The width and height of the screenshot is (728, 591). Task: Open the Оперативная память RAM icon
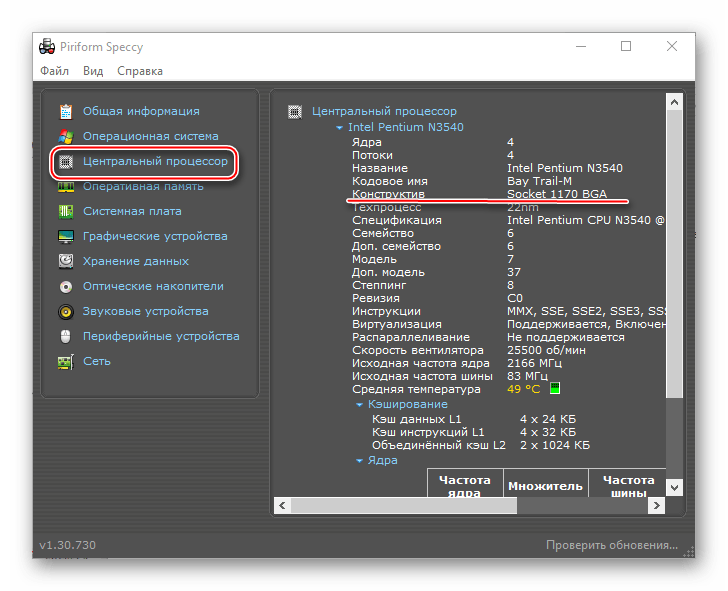pos(66,186)
